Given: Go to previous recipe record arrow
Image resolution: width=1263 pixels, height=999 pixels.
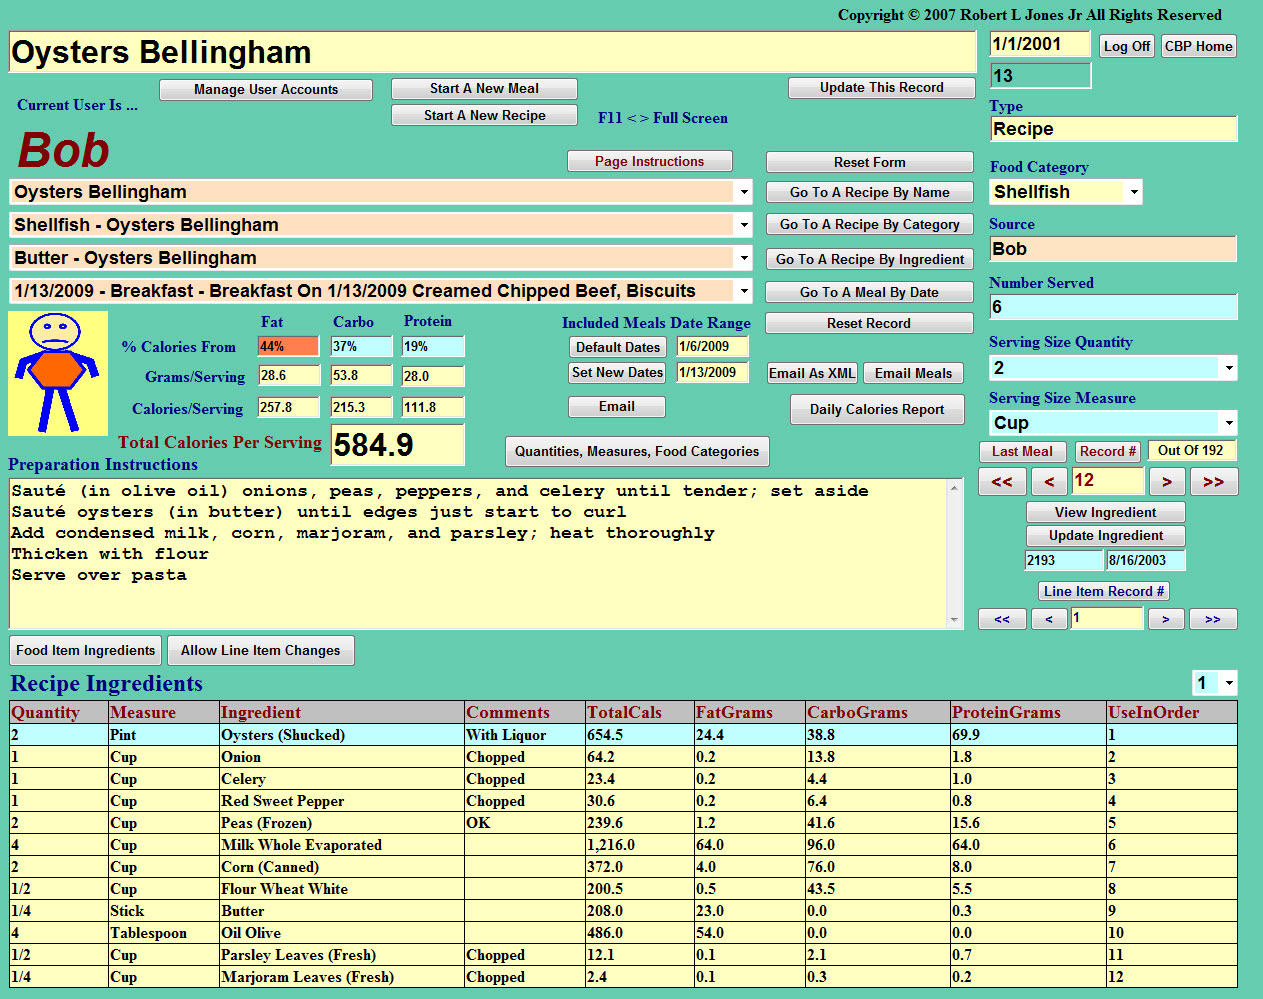Looking at the screenshot, I should click(x=1049, y=482).
